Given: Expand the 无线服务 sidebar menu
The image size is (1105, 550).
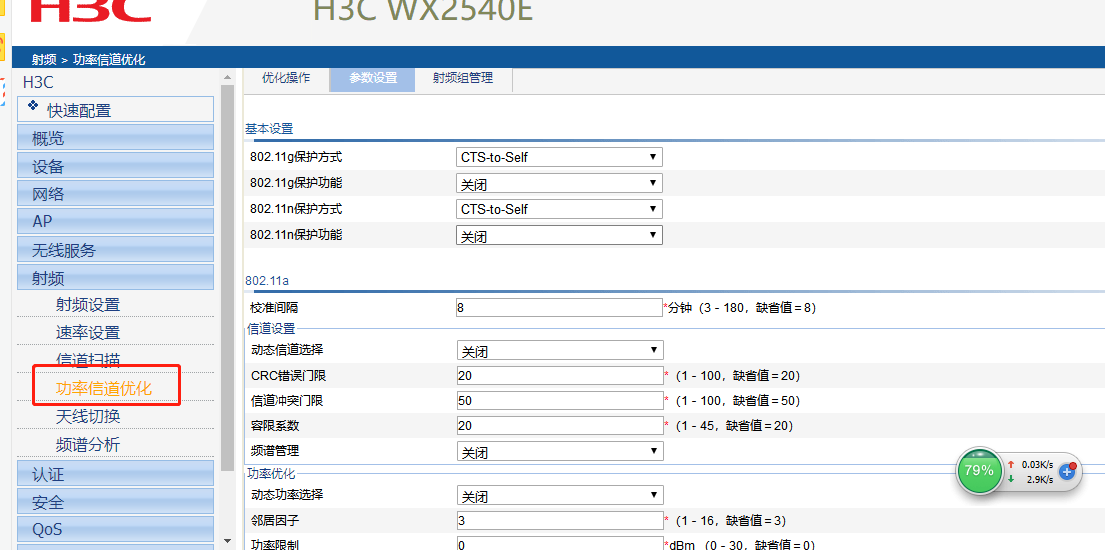Looking at the screenshot, I should [x=116, y=250].
